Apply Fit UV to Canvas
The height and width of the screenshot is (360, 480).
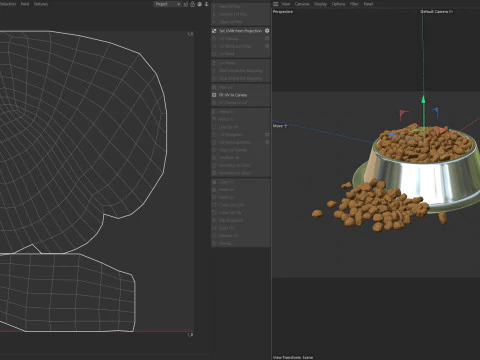(x=233, y=95)
